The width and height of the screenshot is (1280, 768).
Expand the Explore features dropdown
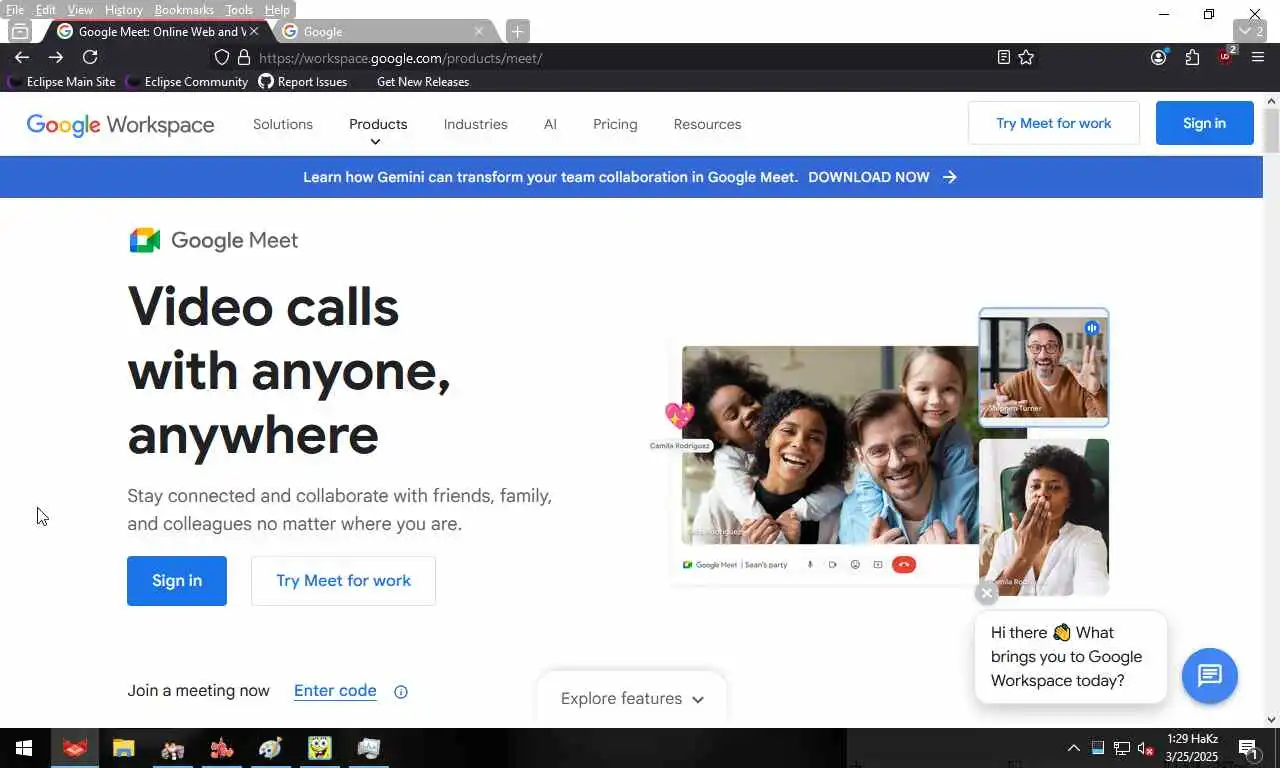click(x=632, y=699)
